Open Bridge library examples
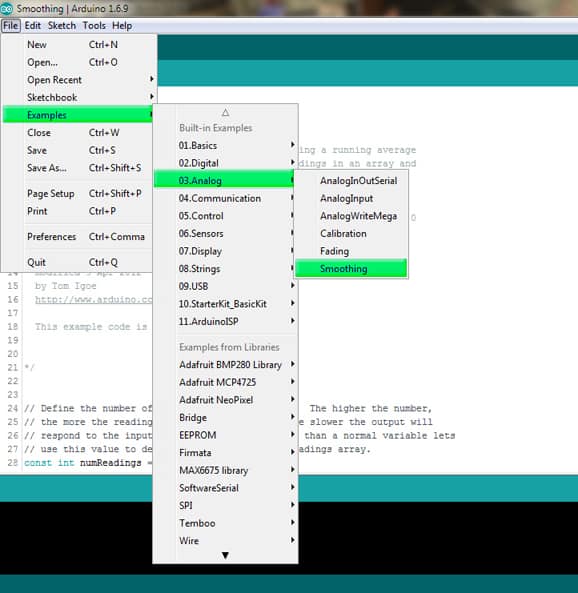The width and height of the screenshot is (578, 593). (225, 418)
